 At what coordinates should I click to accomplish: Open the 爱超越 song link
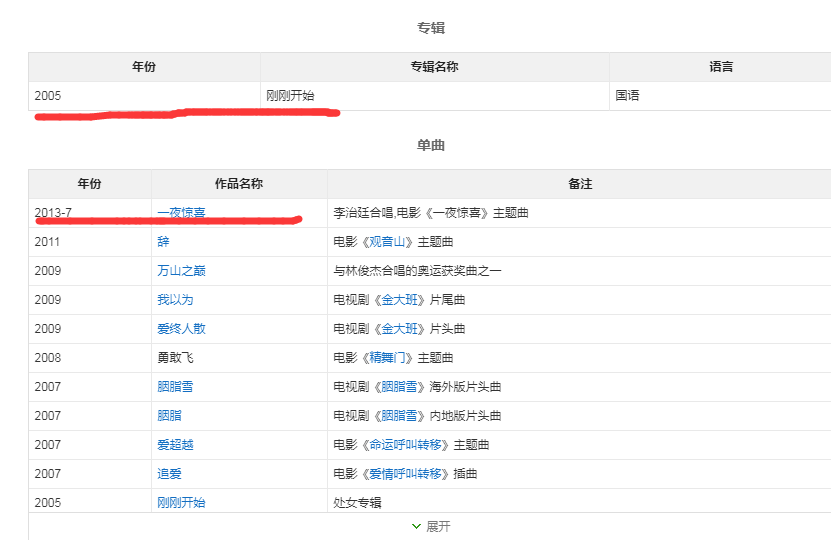pyautogui.click(x=175, y=445)
